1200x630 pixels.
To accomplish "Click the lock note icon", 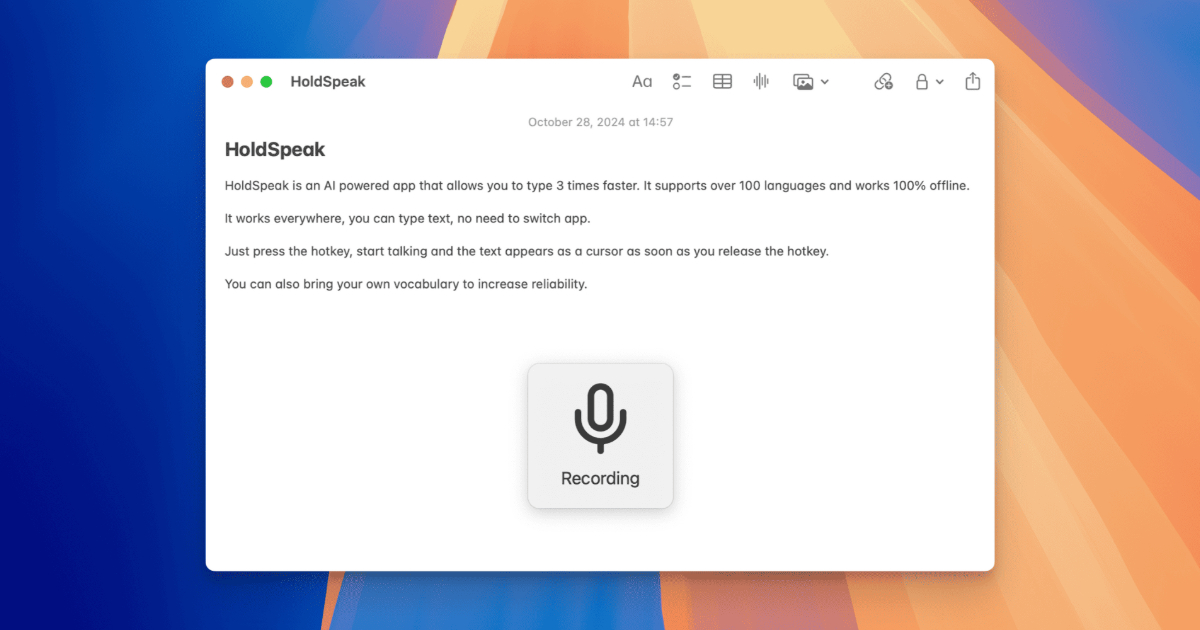I will point(922,82).
